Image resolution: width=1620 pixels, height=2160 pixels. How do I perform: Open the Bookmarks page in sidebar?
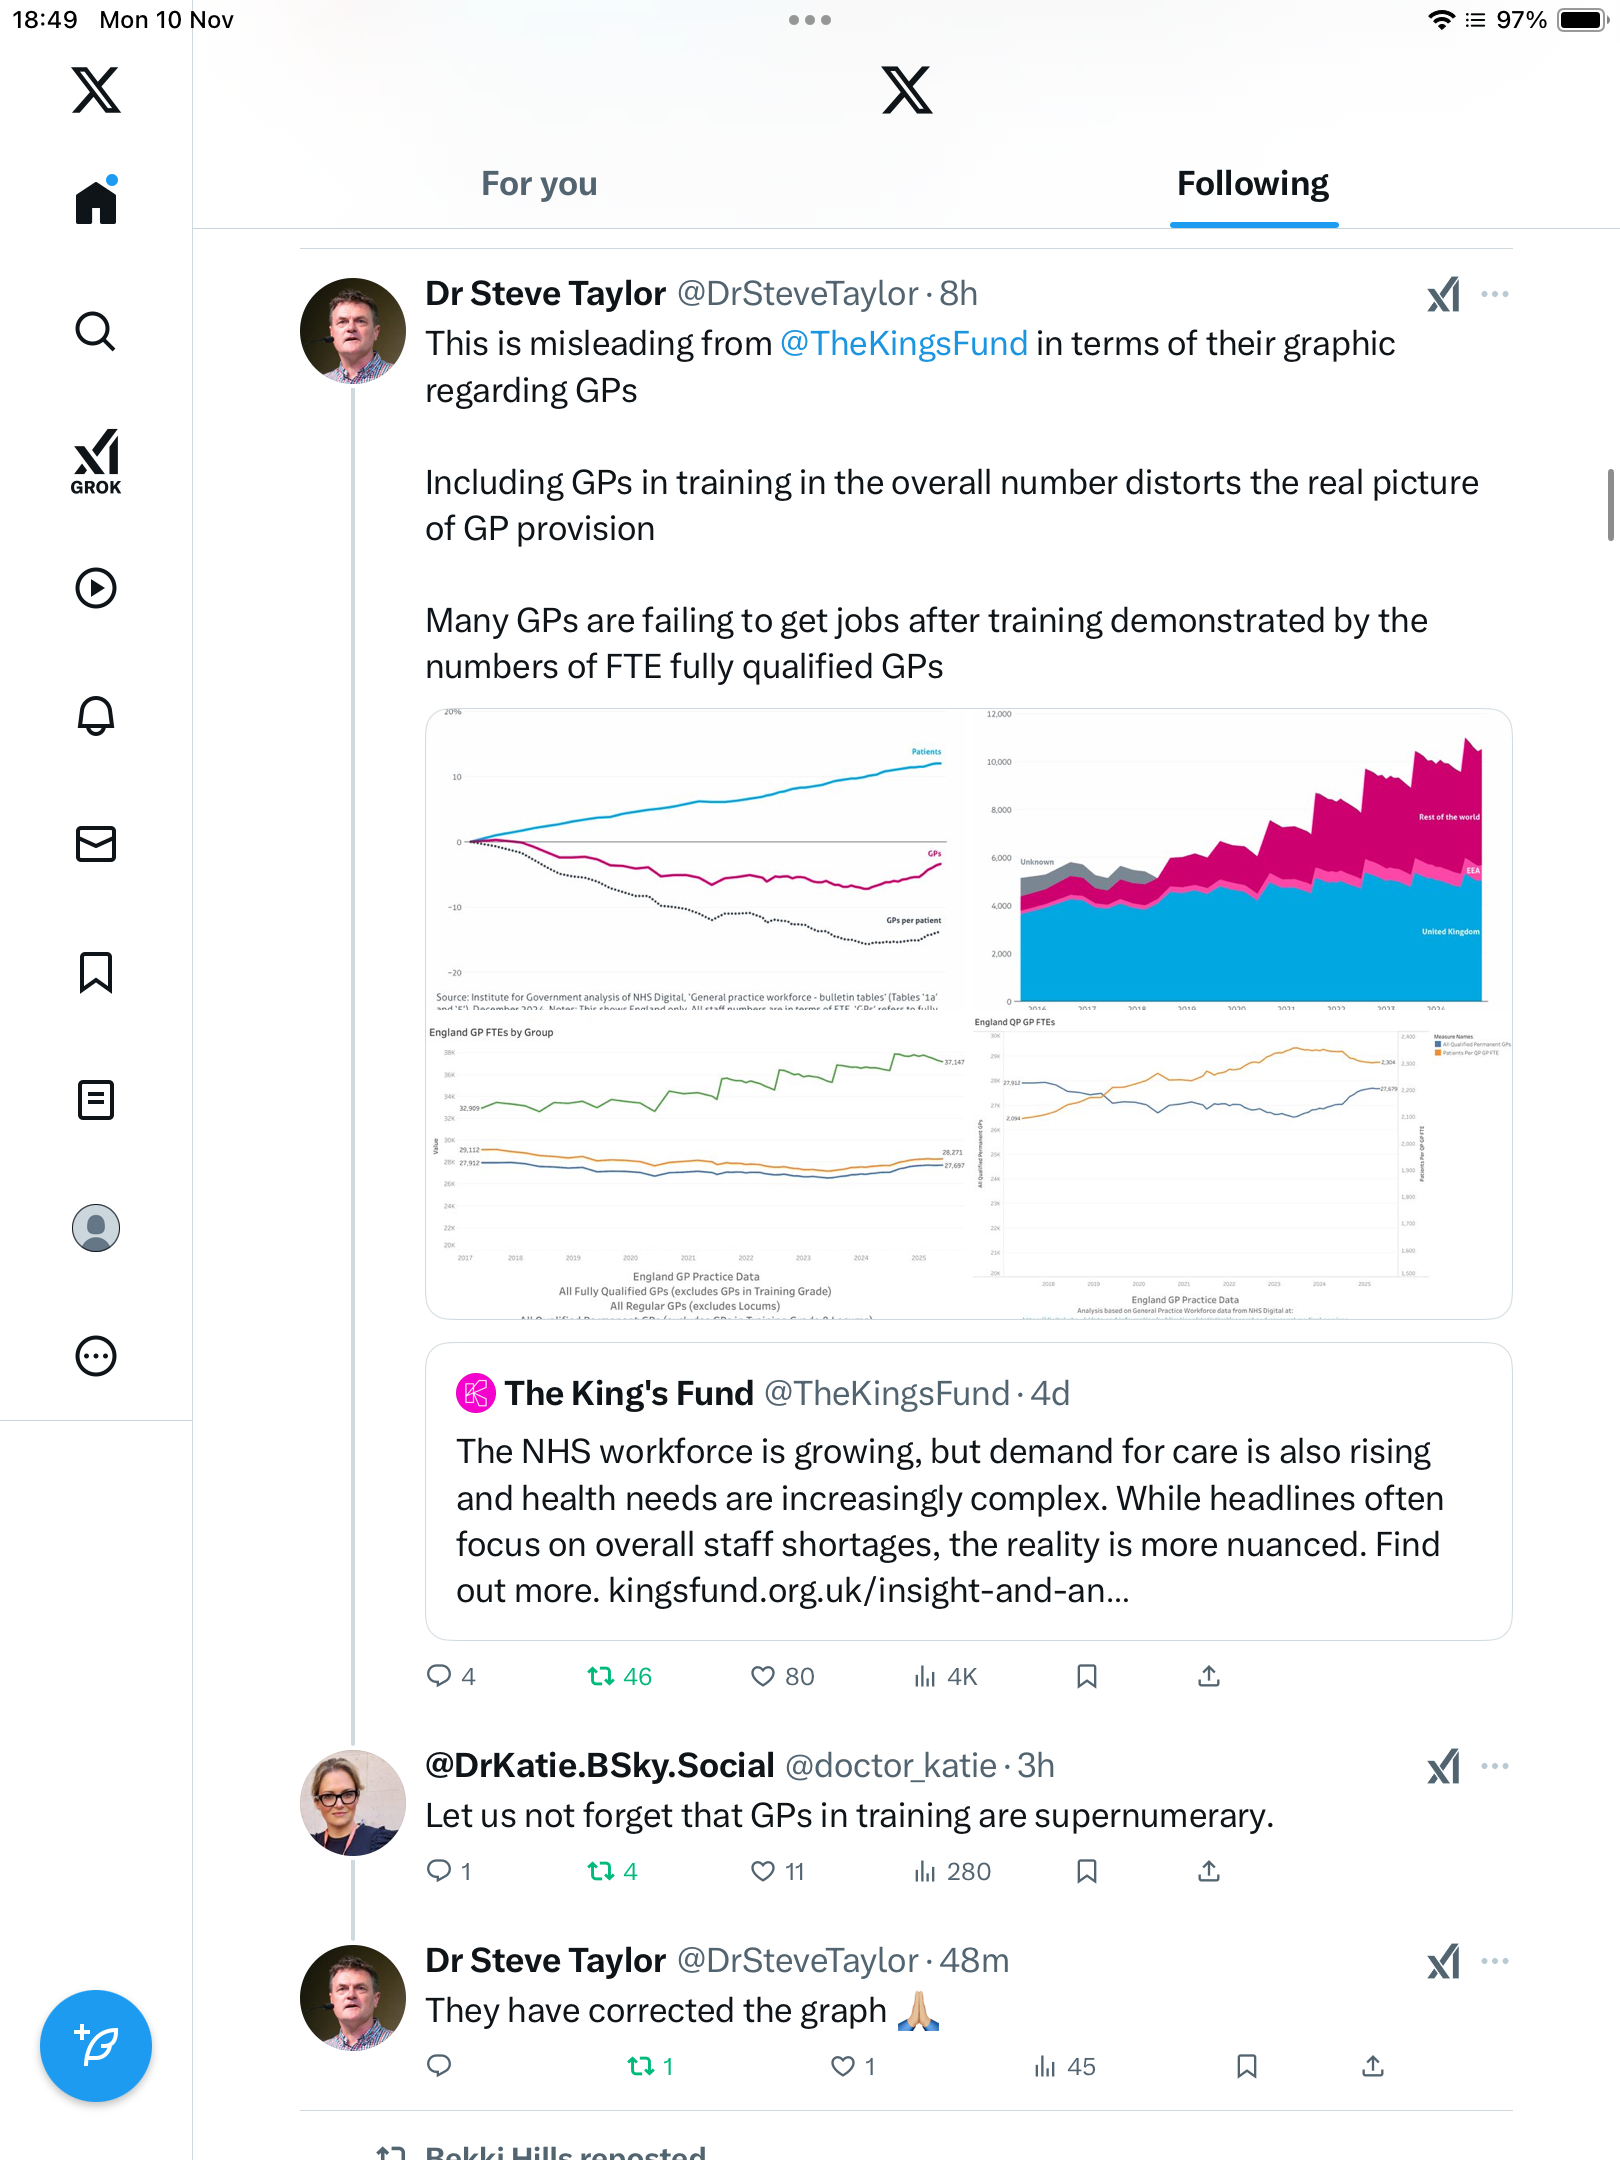(x=96, y=972)
